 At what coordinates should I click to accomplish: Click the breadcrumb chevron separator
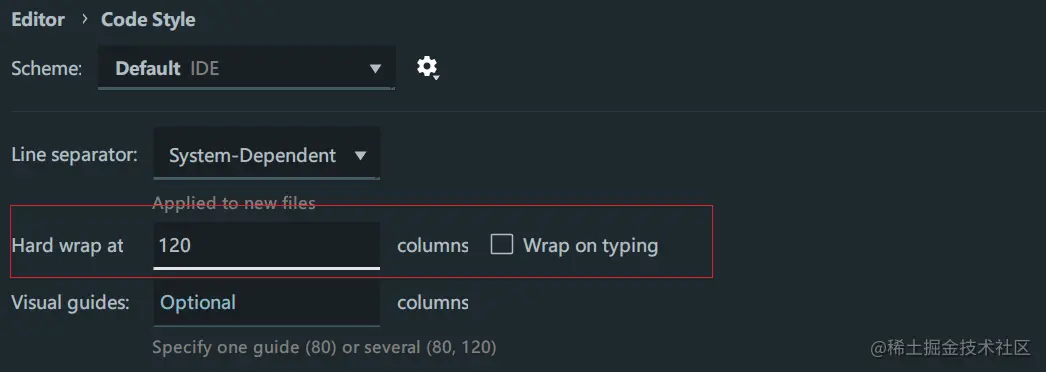click(84, 19)
